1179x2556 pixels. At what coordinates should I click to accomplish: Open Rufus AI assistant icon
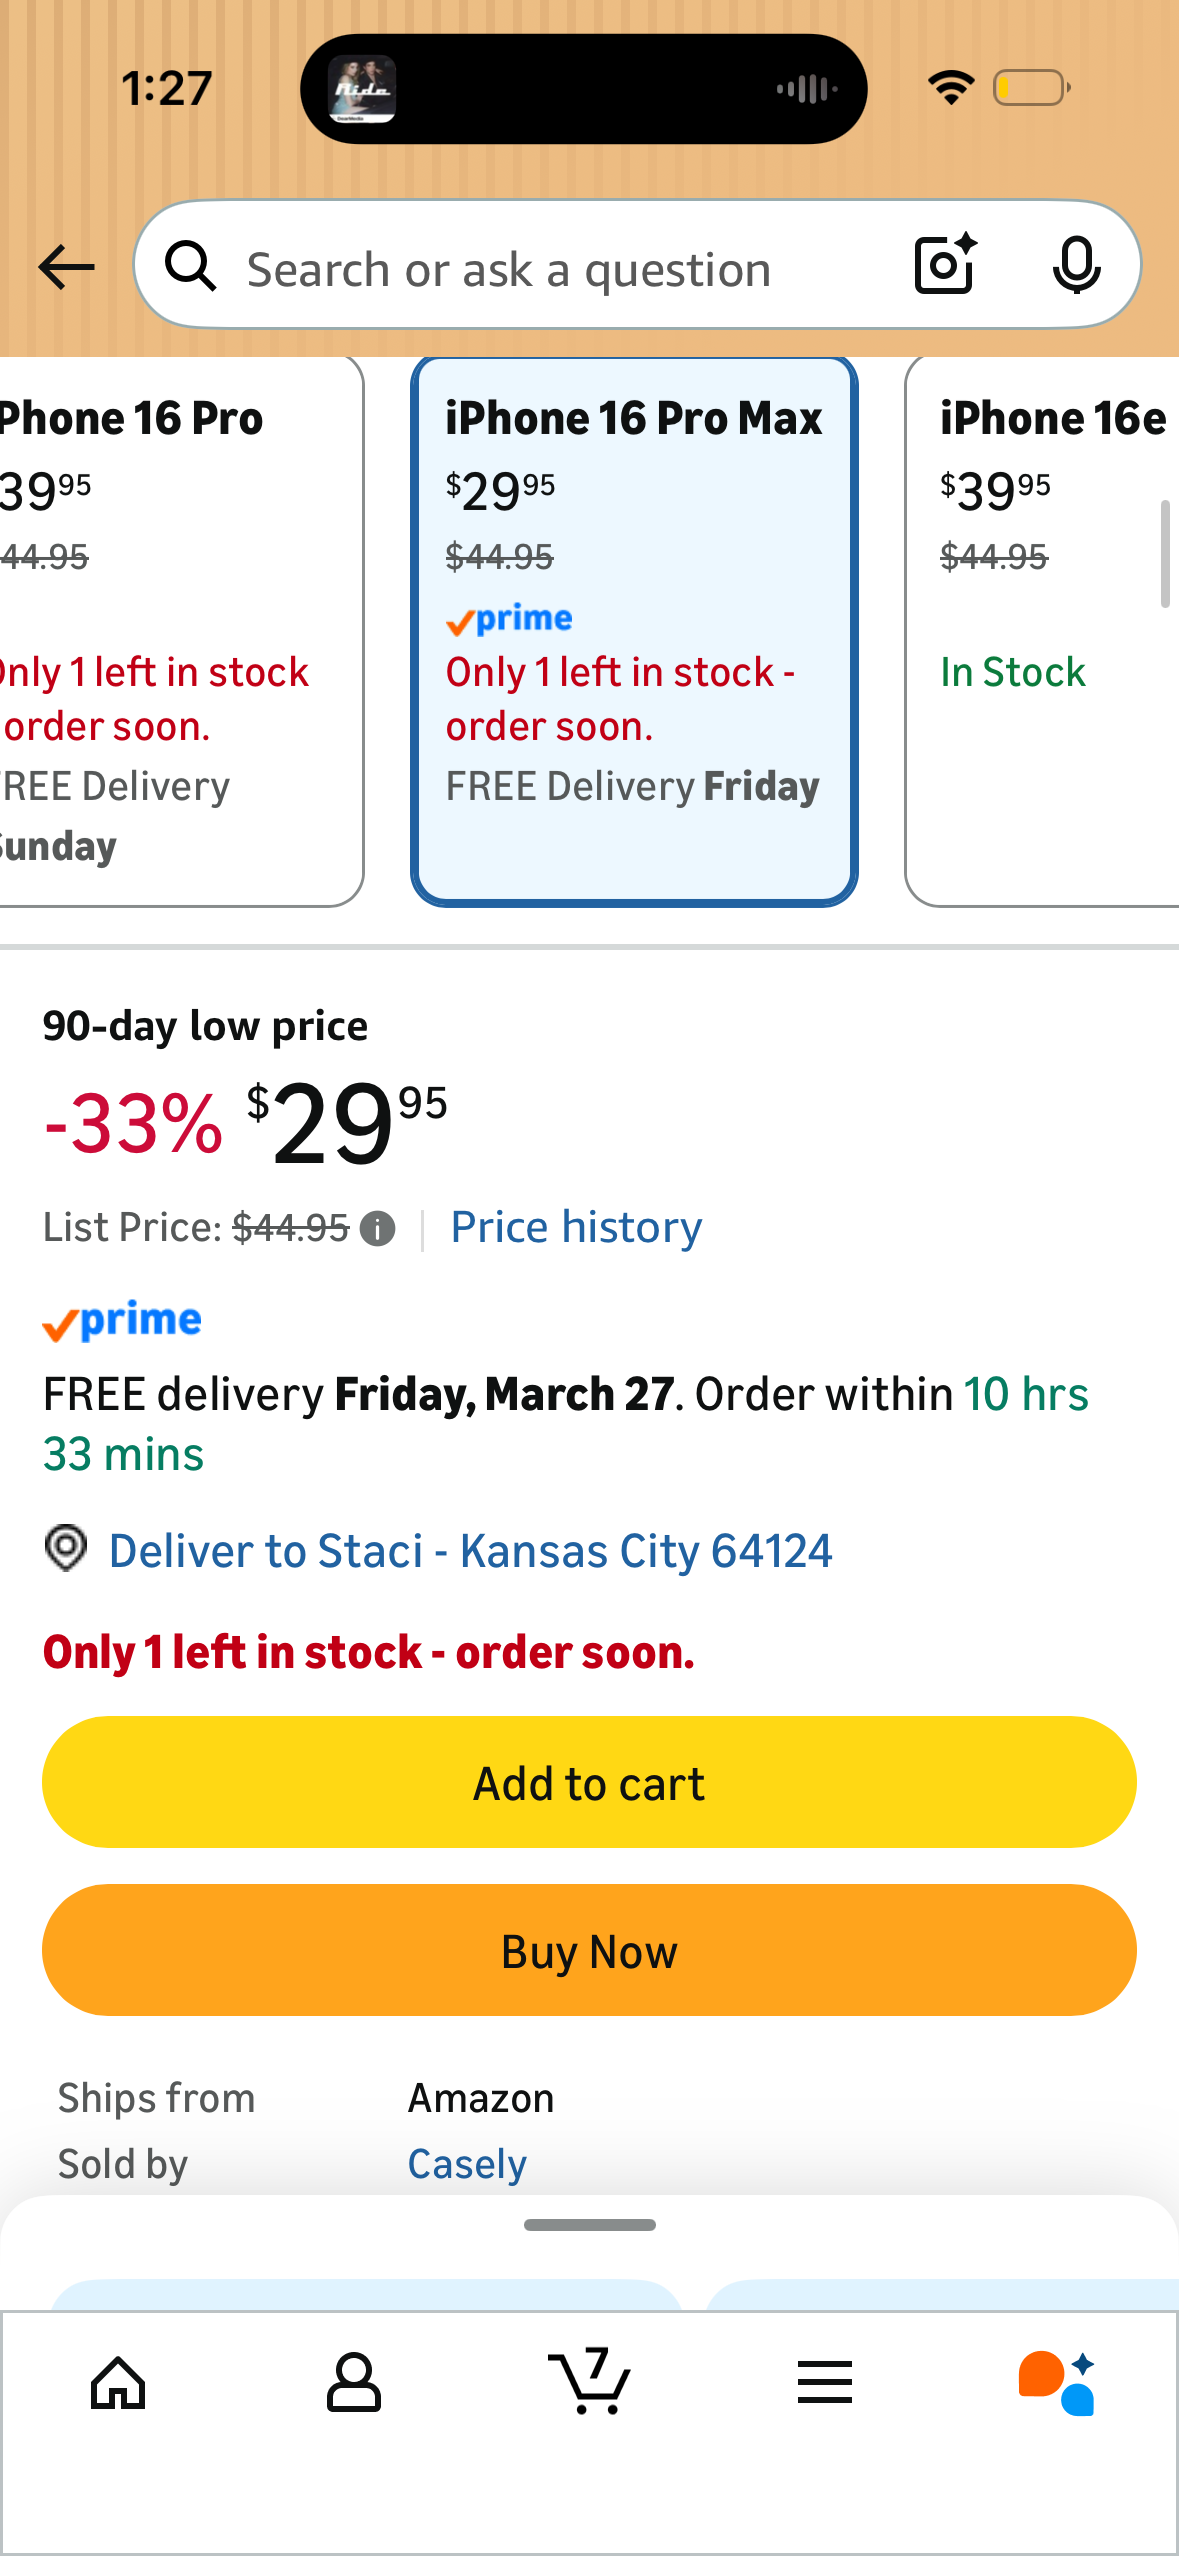(1058, 2382)
